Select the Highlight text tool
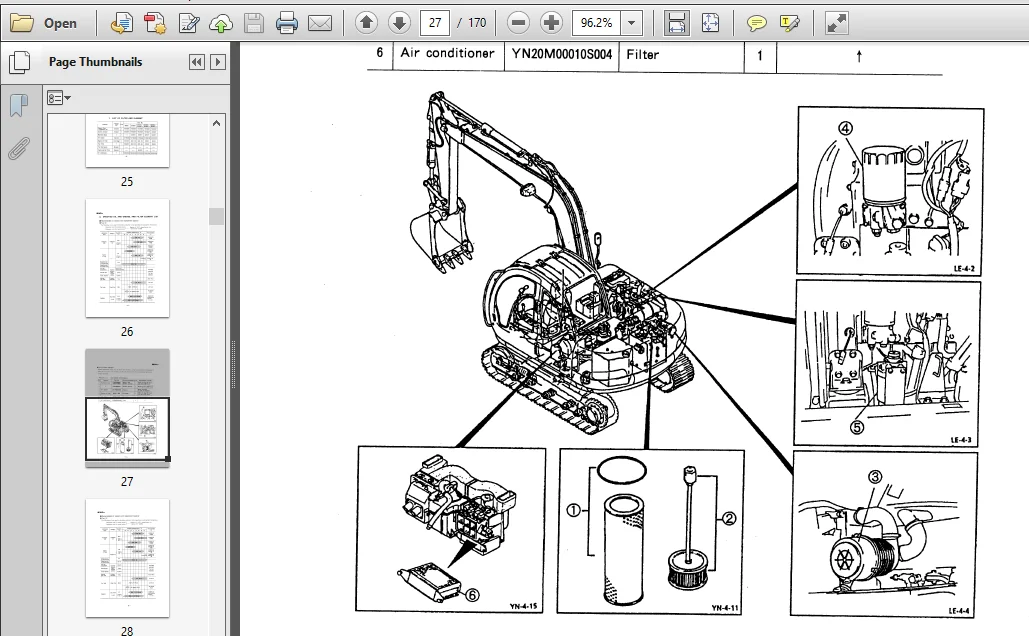This screenshot has height=636, width=1029. coord(789,24)
